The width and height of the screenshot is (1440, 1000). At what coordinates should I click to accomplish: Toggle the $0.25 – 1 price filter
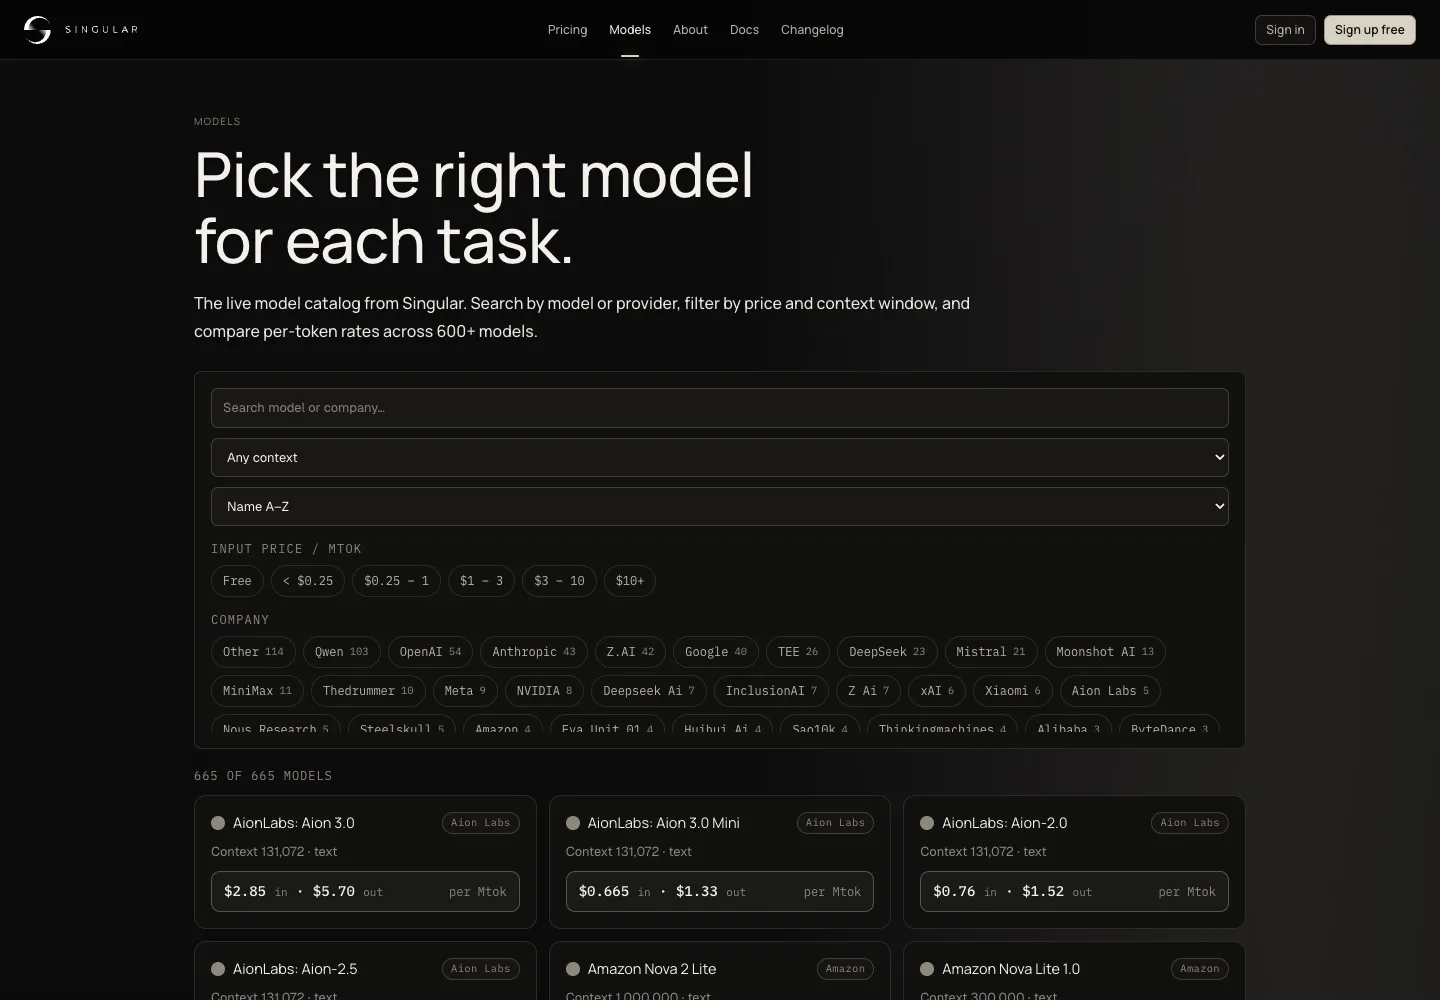396,581
